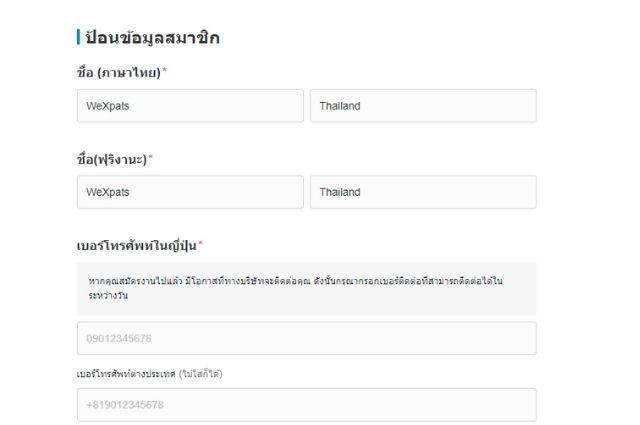Focus the furigana first name field with WeXpats
Viewport: 640px width, 425px height.
point(190,192)
